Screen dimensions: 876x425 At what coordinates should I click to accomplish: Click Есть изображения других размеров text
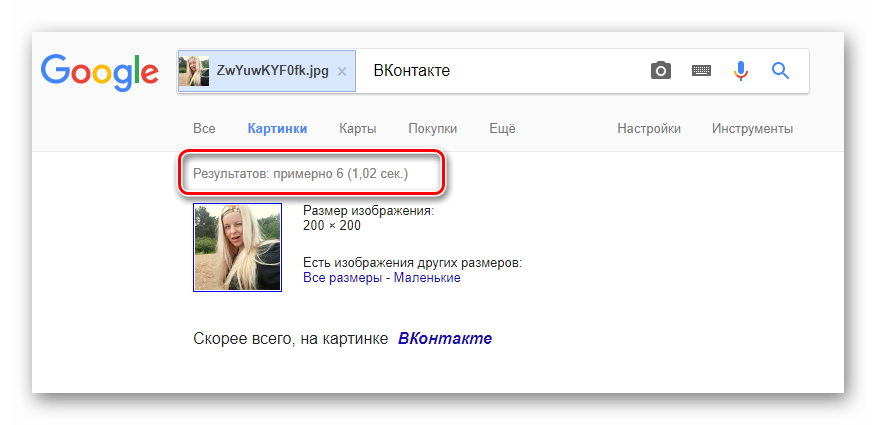[412, 263]
